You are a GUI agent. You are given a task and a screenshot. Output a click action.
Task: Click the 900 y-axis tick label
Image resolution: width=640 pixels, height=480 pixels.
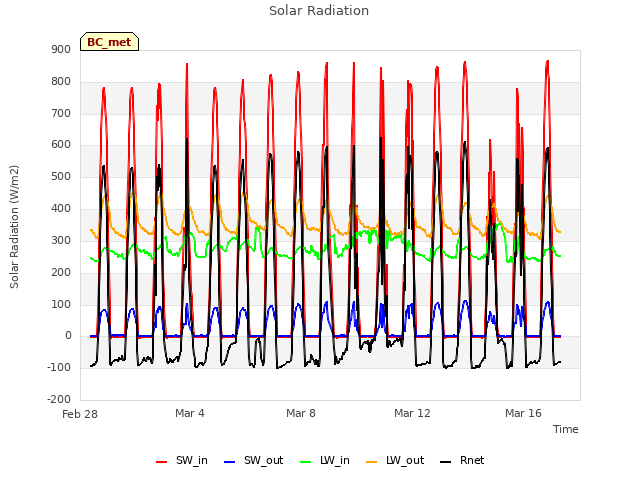tap(61, 50)
